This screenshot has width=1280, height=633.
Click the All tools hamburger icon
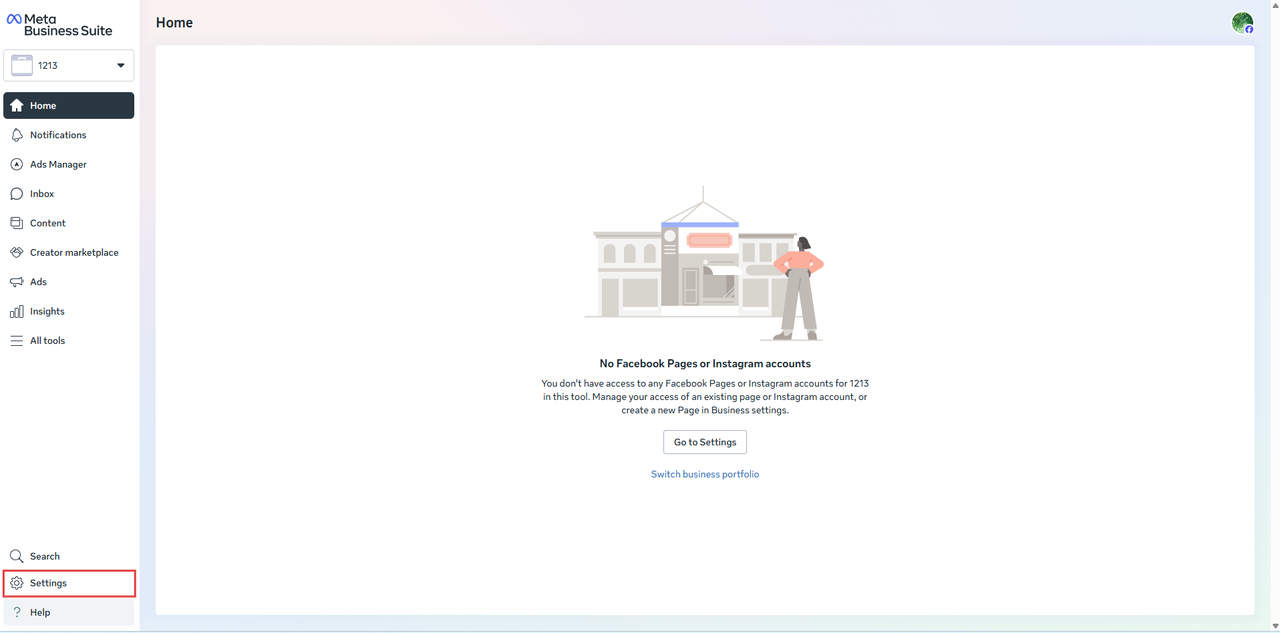pyautogui.click(x=16, y=341)
